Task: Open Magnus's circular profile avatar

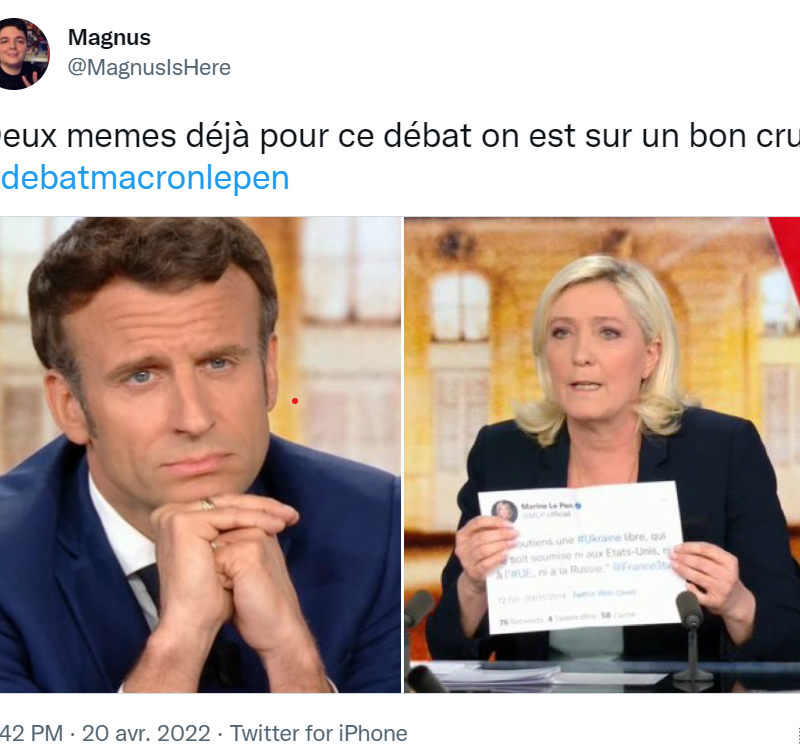Action: pyautogui.click(x=21, y=54)
